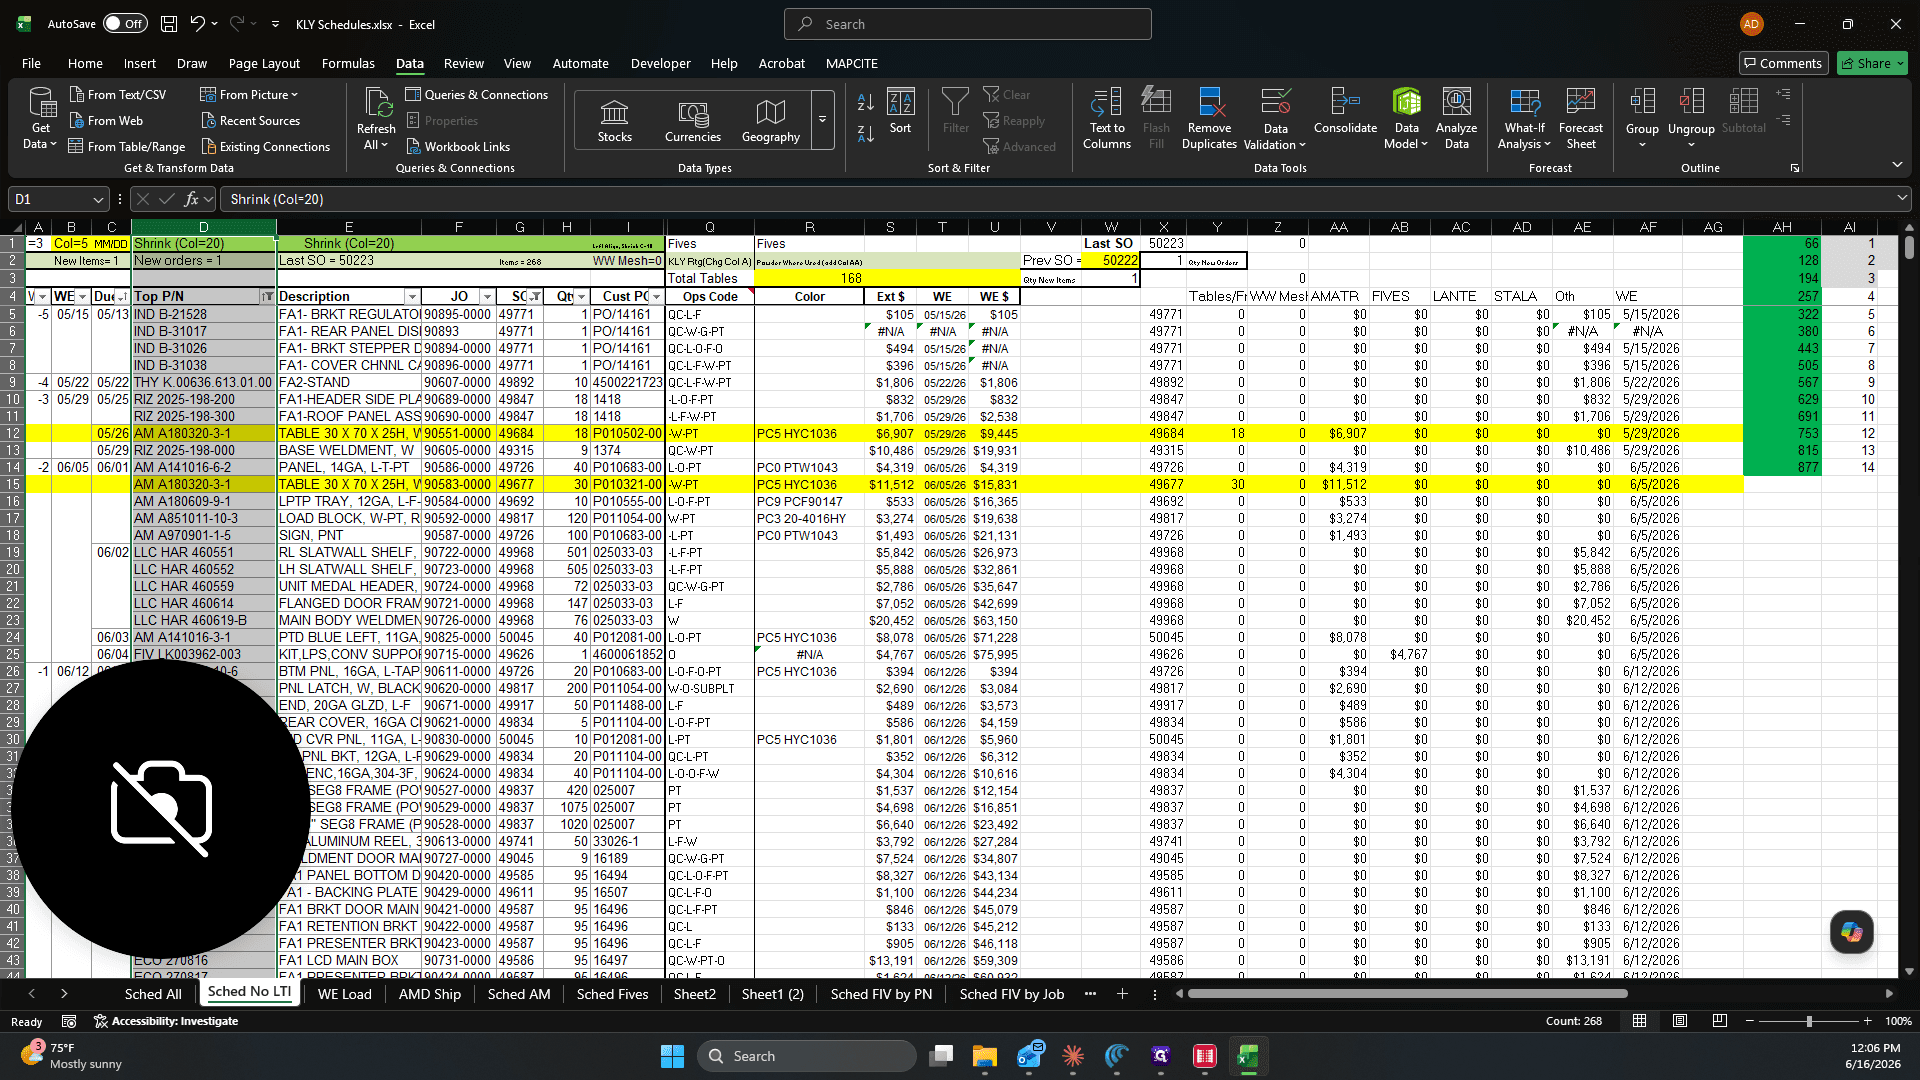
Task: Switch to Page Break Preview in status bar
Action: pos(1719,1021)
